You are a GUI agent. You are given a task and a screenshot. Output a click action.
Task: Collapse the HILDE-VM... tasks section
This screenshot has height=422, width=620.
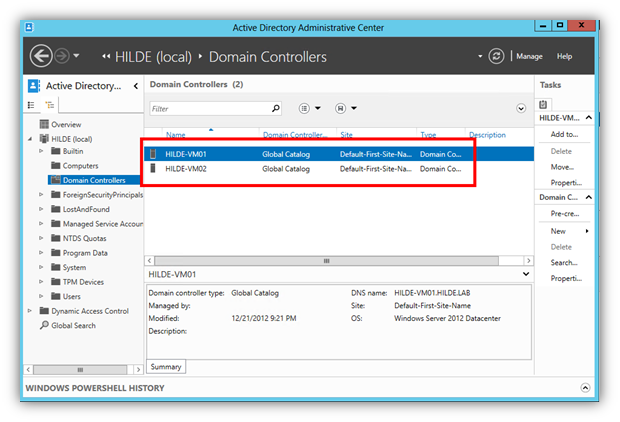589,117
